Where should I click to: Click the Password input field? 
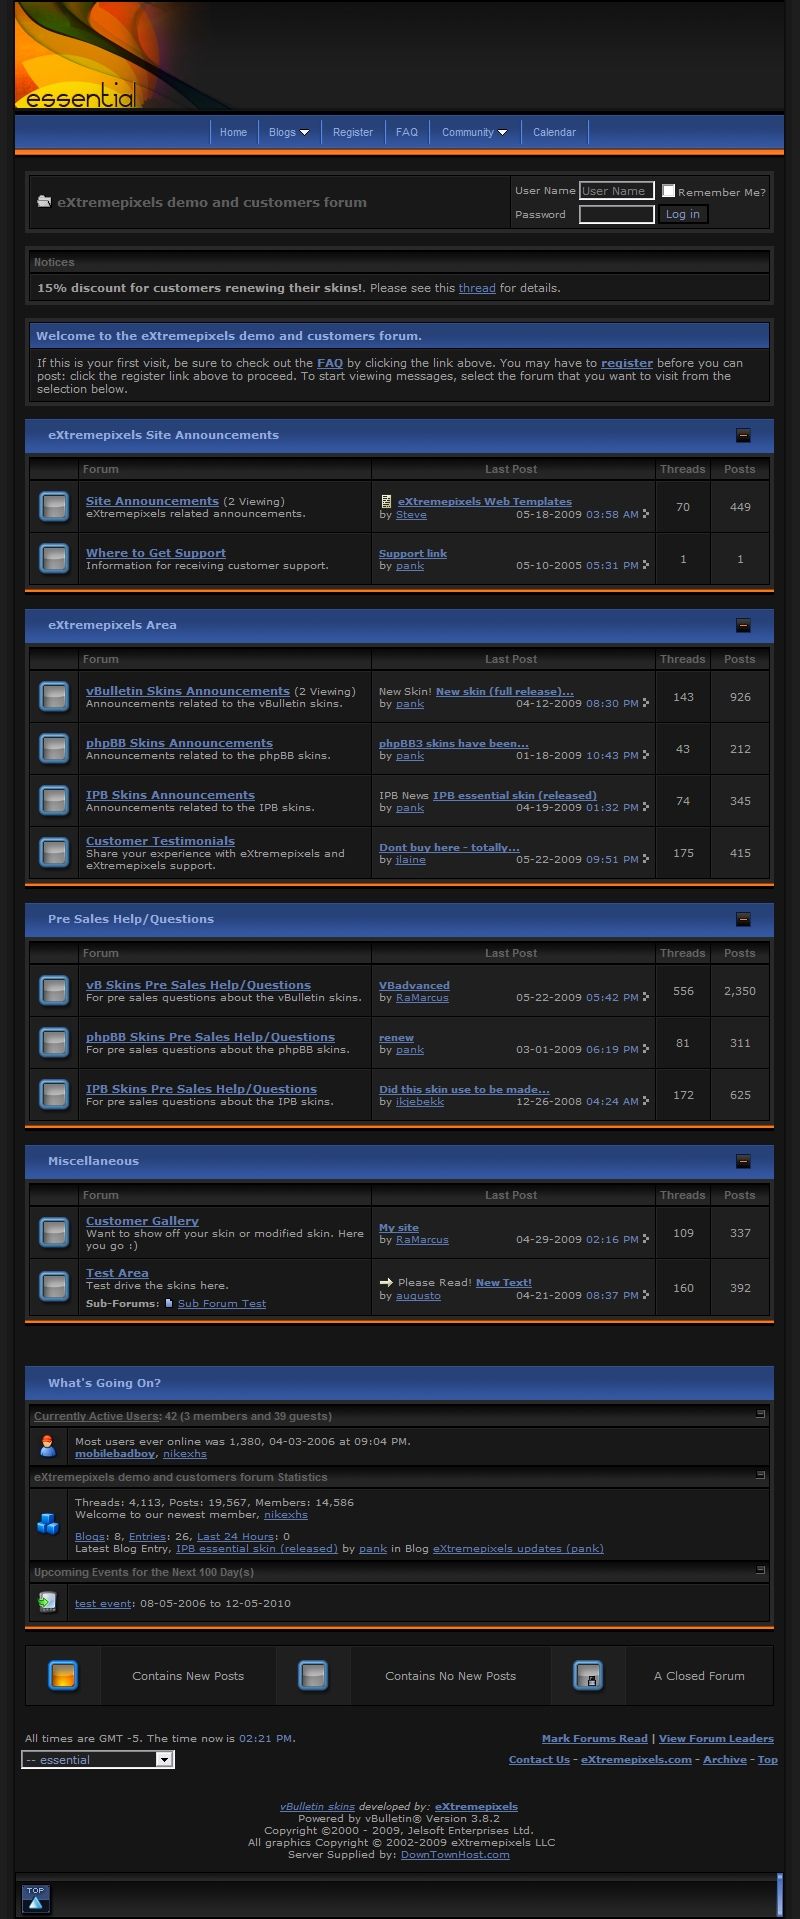click(617, 214)
